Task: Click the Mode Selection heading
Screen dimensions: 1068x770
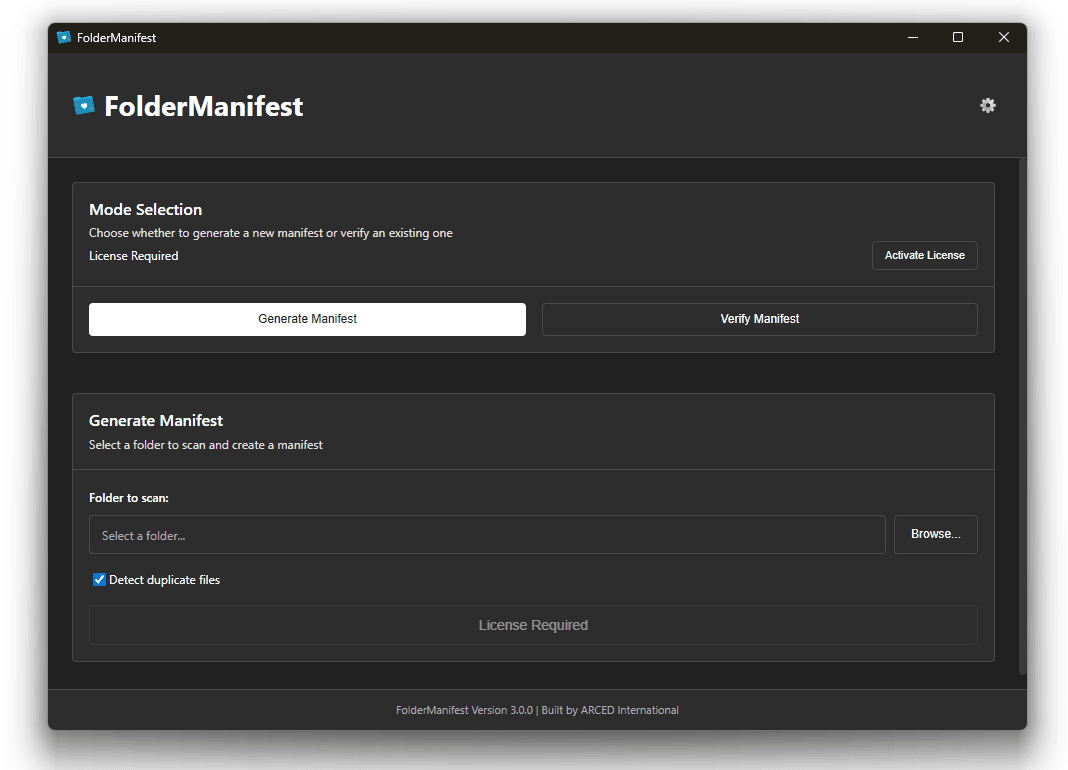Action: (145, 210)
